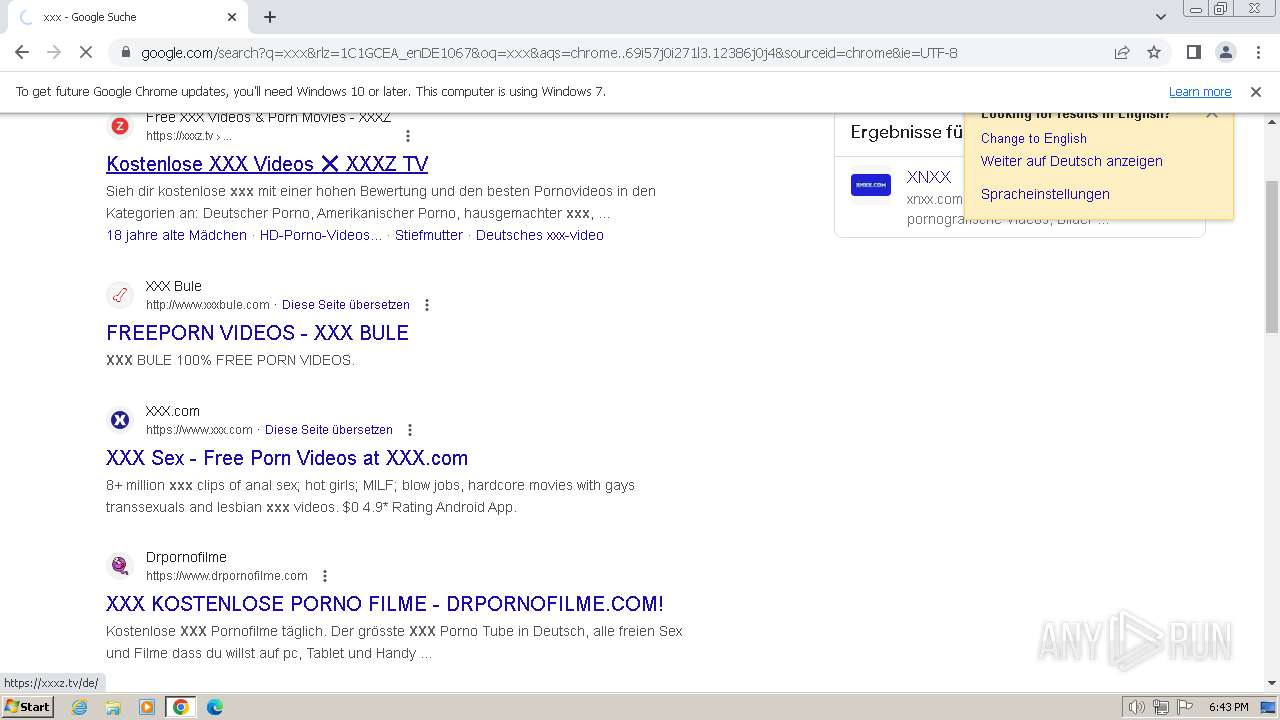Open Windows Explorer from taskbar
1280x720 pixels.
click(113, 707)
